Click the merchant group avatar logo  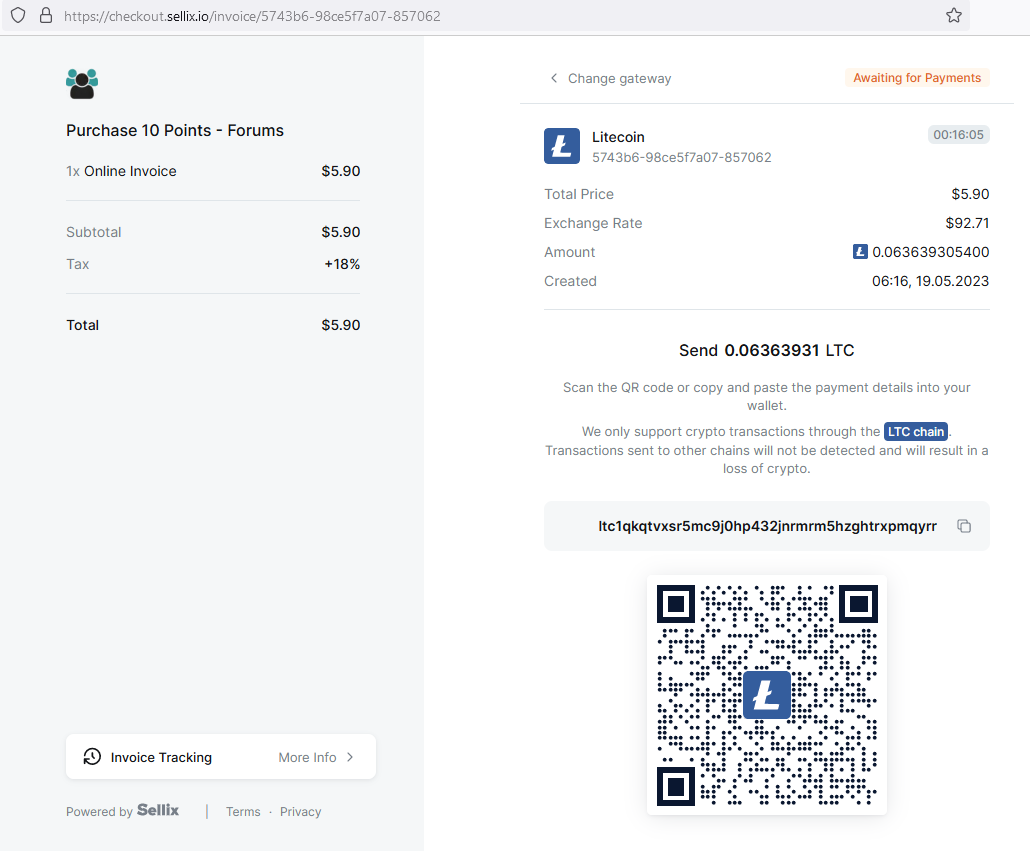point(82,84)
